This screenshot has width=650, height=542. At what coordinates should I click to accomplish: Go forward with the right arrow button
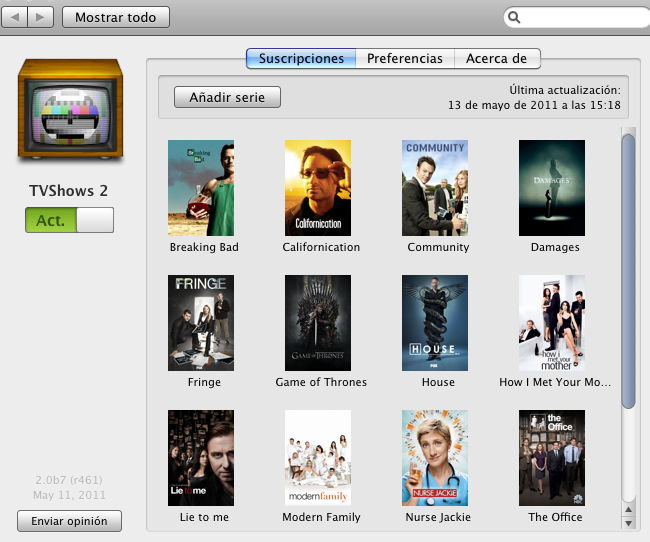pos(41,17)
